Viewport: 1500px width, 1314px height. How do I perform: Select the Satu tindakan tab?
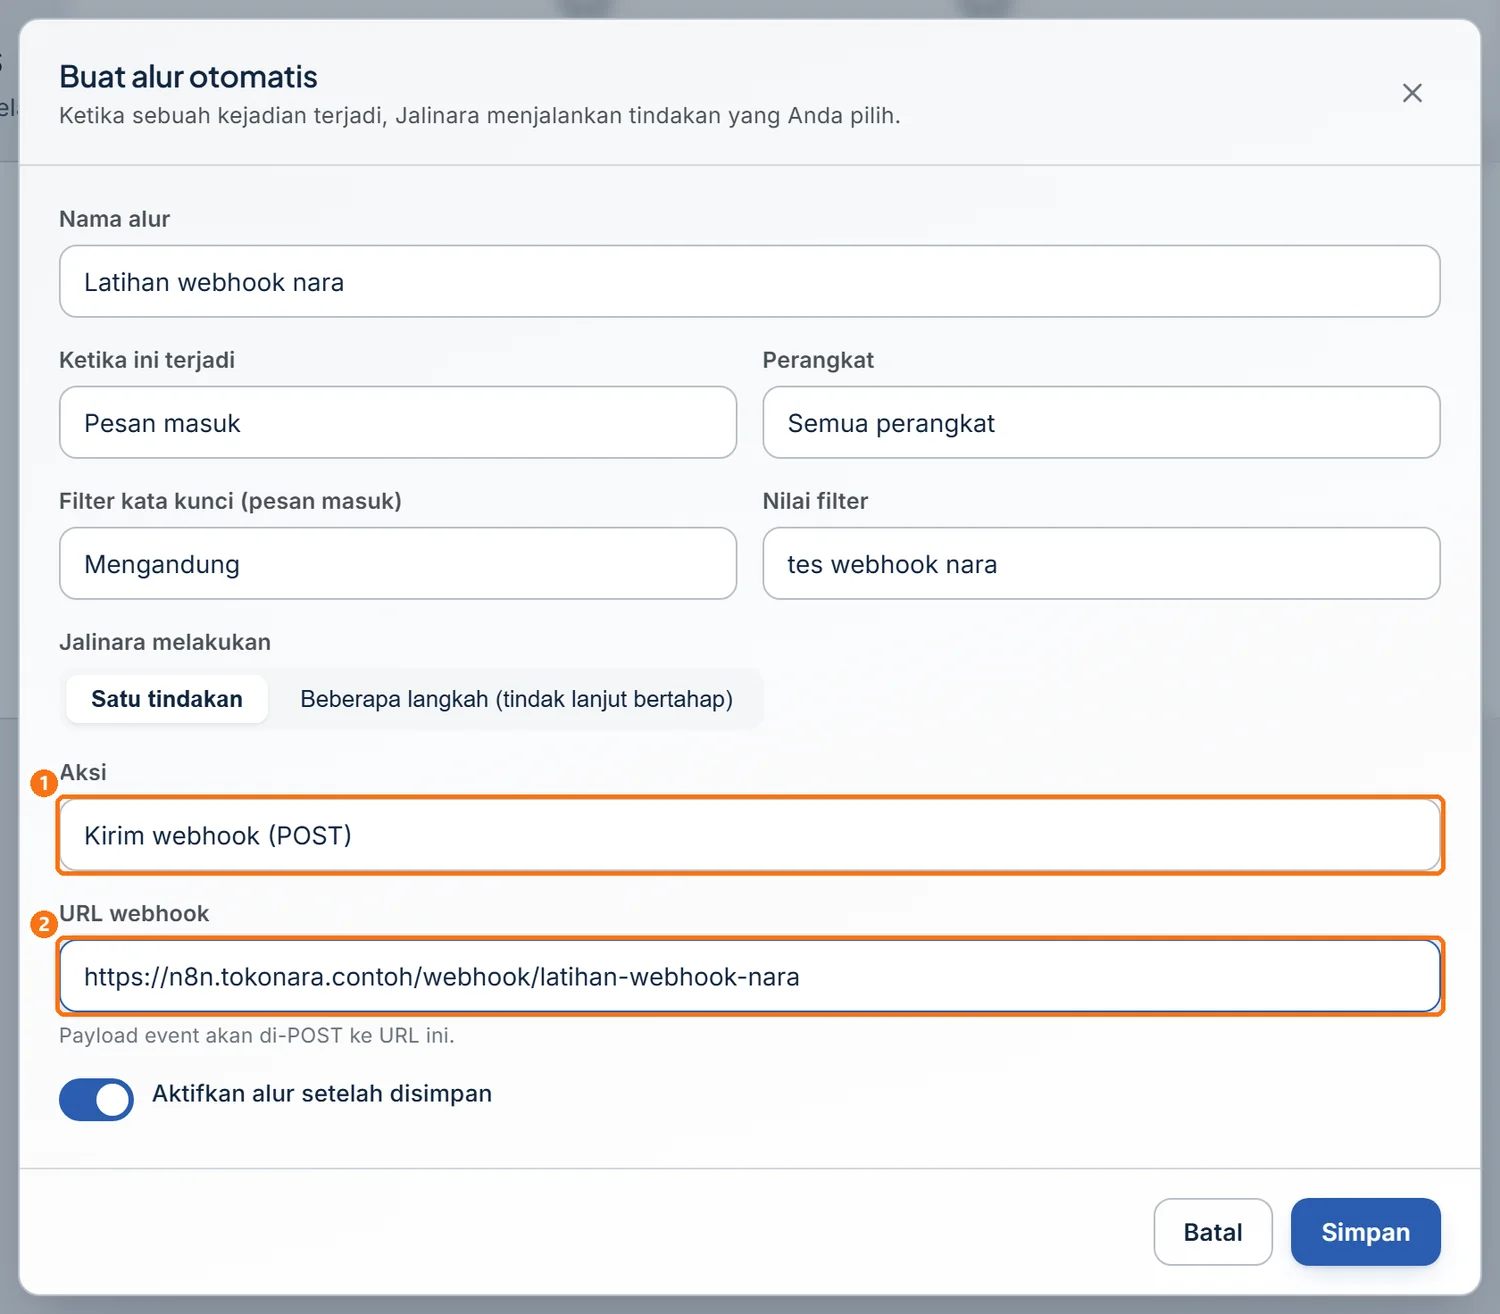(x=167, y=699)
